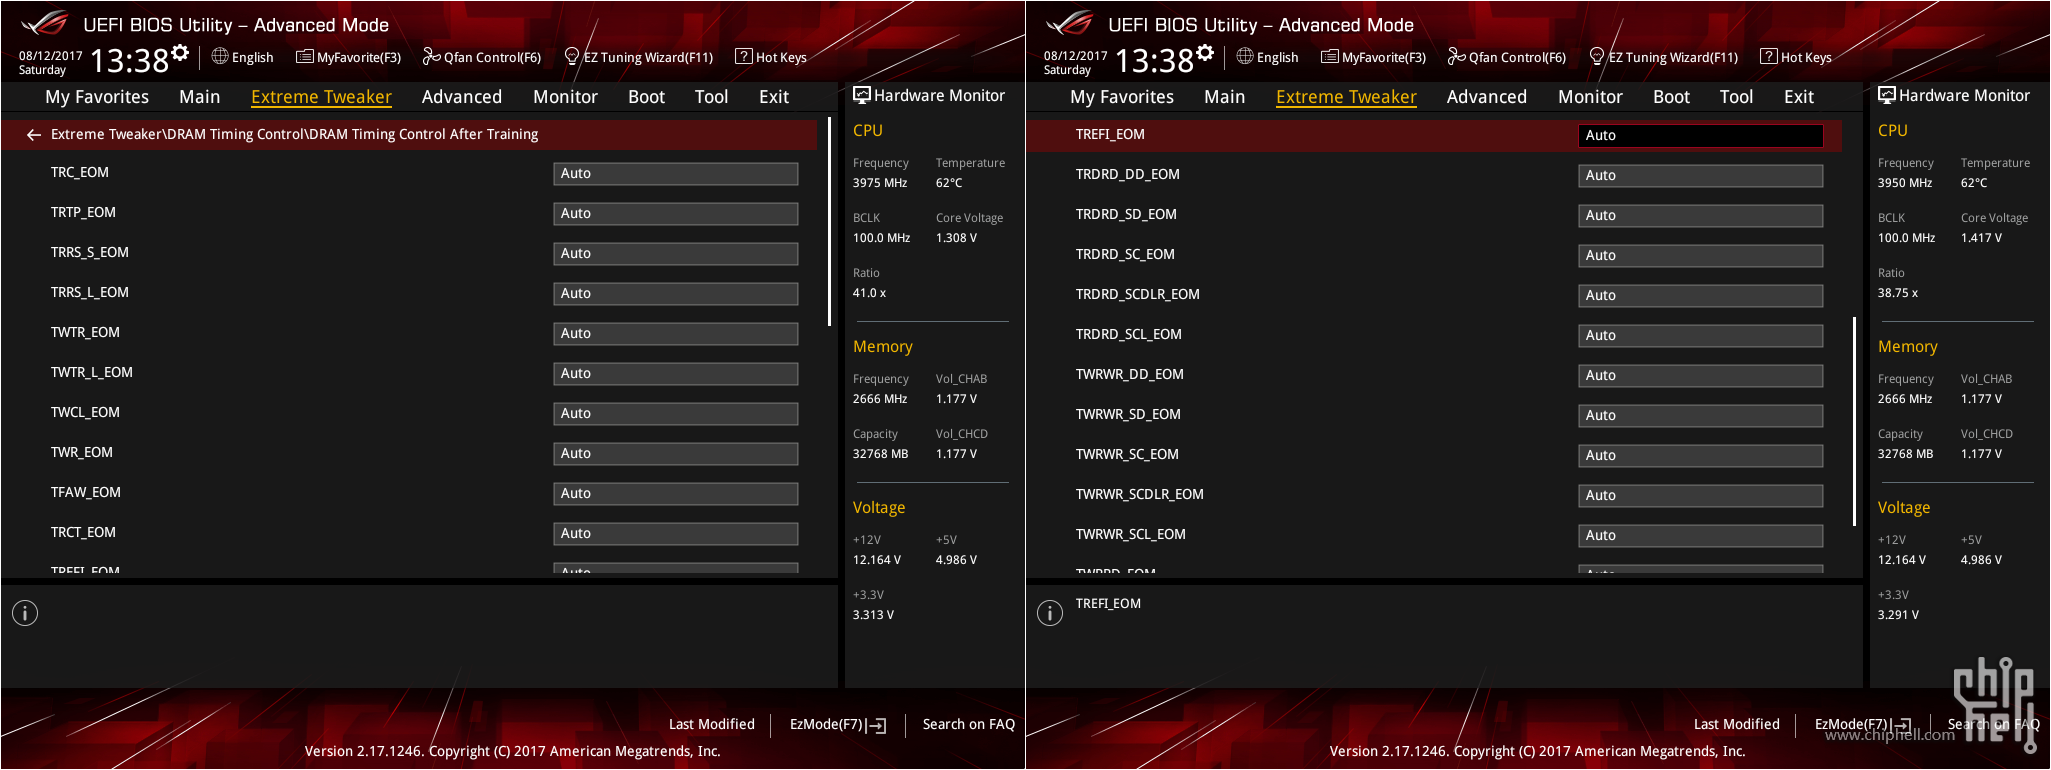Select TFAW_EOM Auto value box

pos(676,494)
